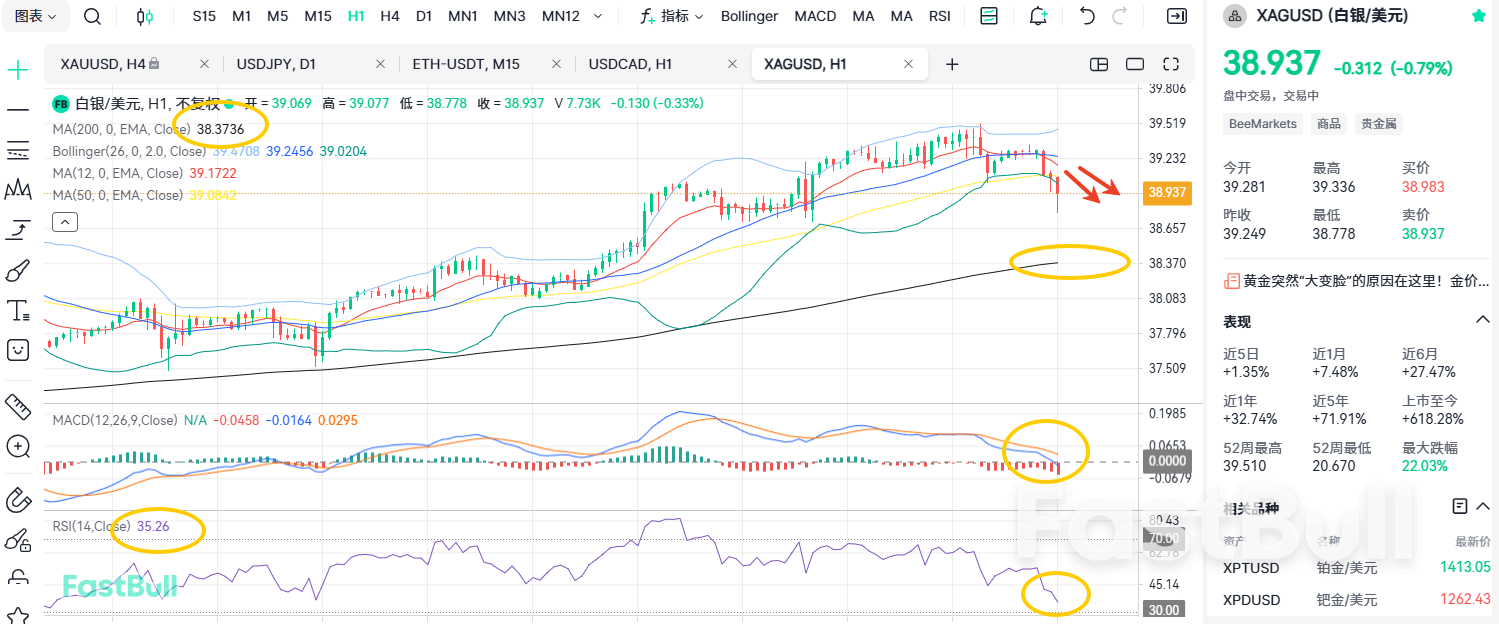
Task: Switch to the USDJPY D1 tab
Action: (x=277, y=63)
